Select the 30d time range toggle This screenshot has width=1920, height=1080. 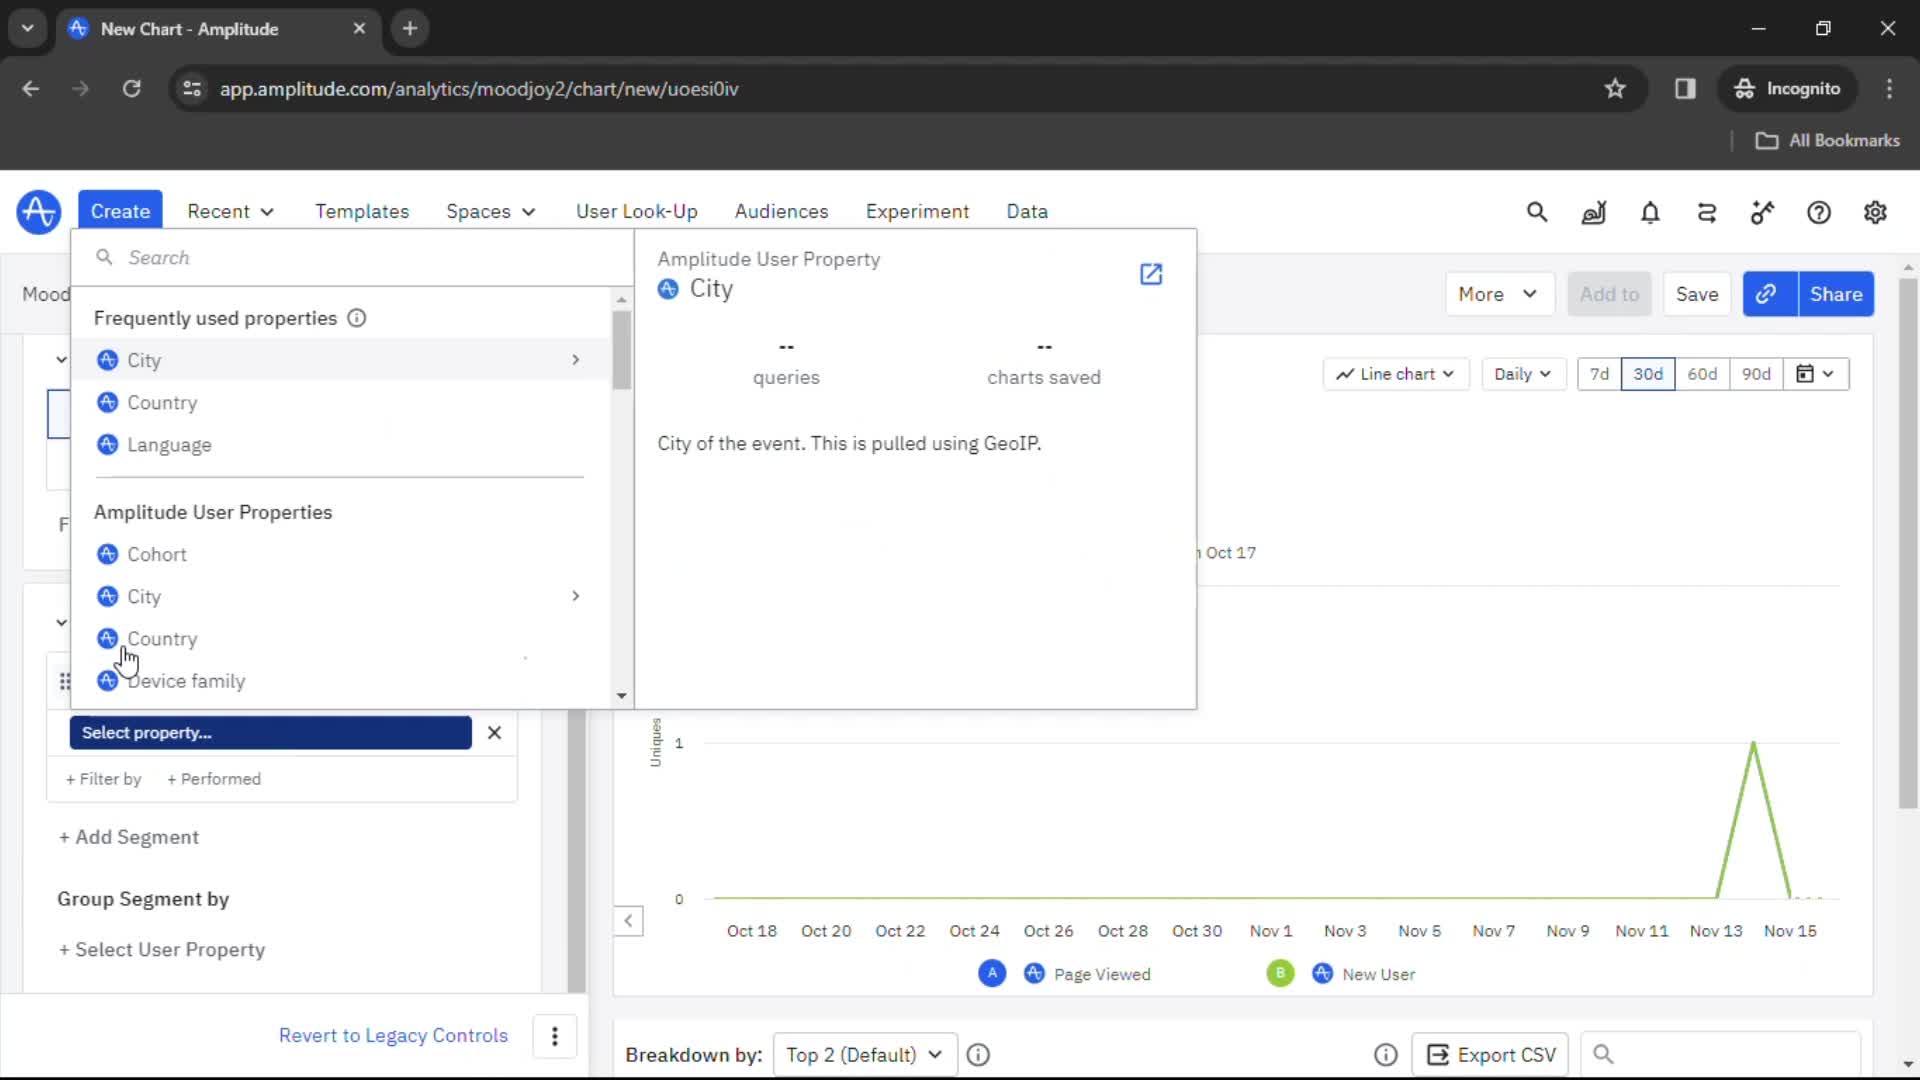click(x=1648, y=373)
